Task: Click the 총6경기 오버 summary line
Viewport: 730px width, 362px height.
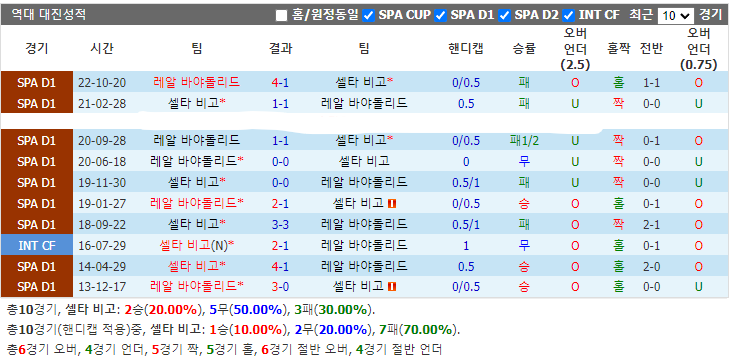Action: [x=224, y=349]
